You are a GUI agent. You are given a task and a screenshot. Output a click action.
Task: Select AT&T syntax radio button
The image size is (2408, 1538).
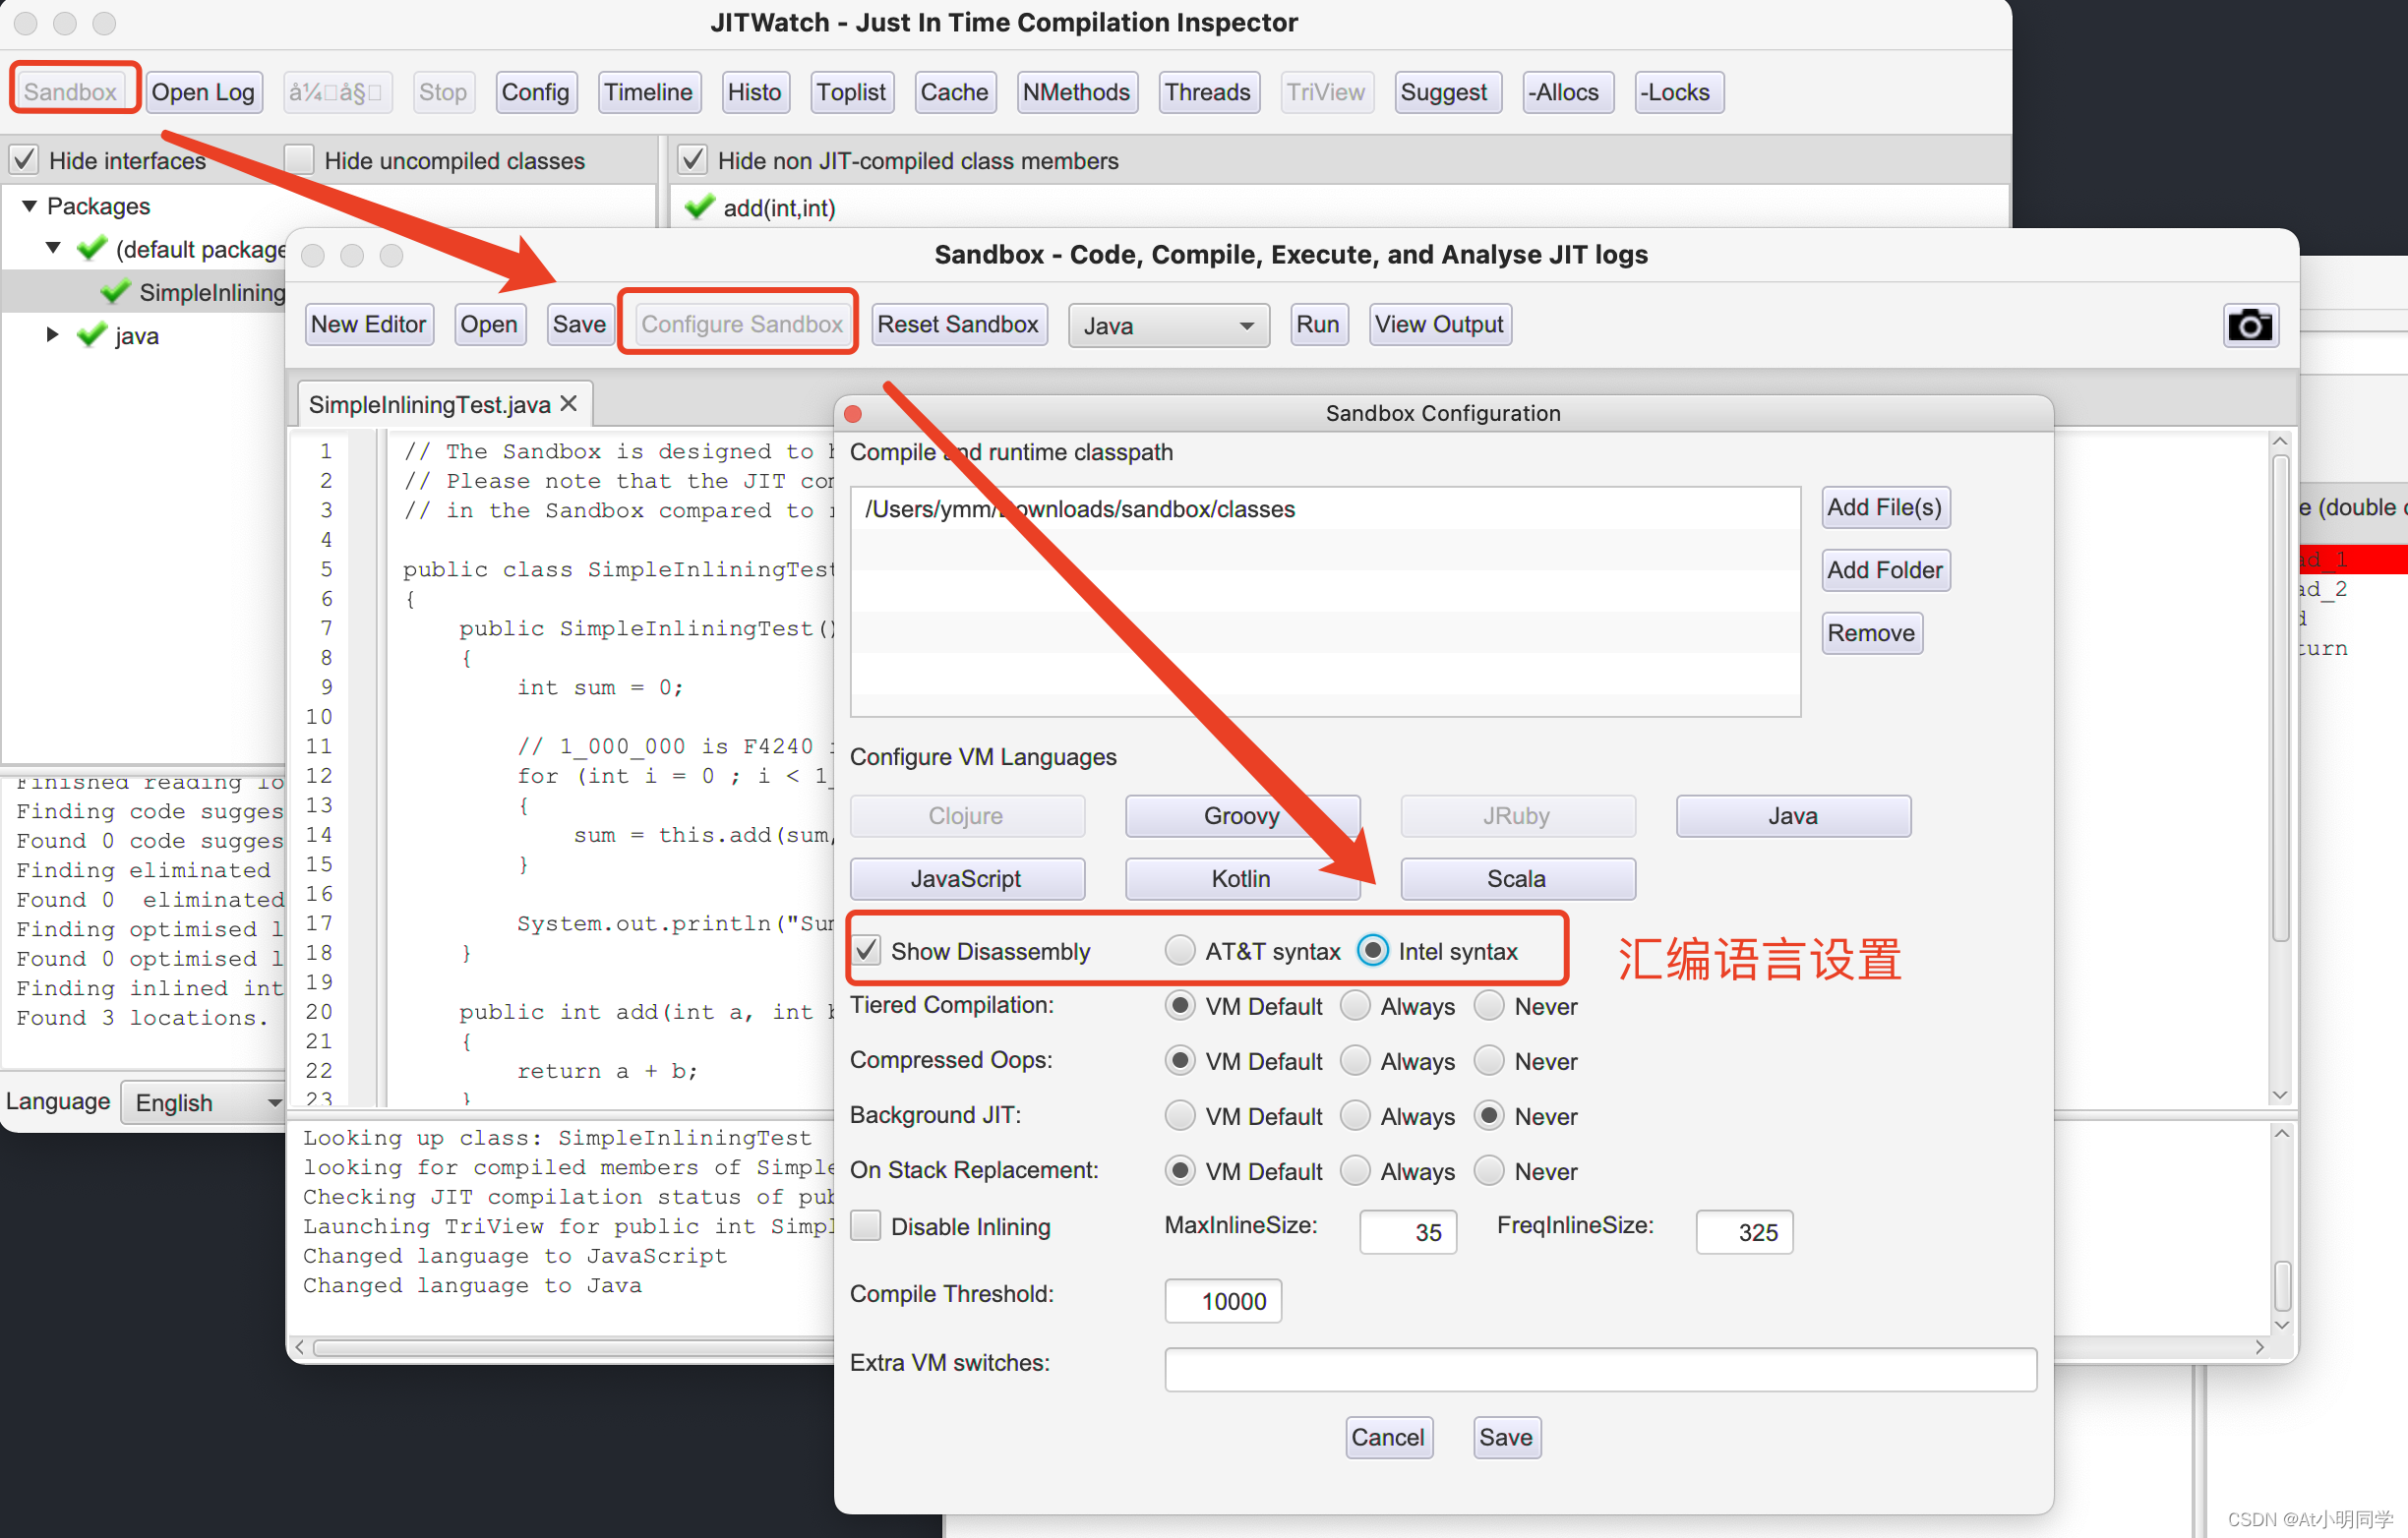point(1180,950)
